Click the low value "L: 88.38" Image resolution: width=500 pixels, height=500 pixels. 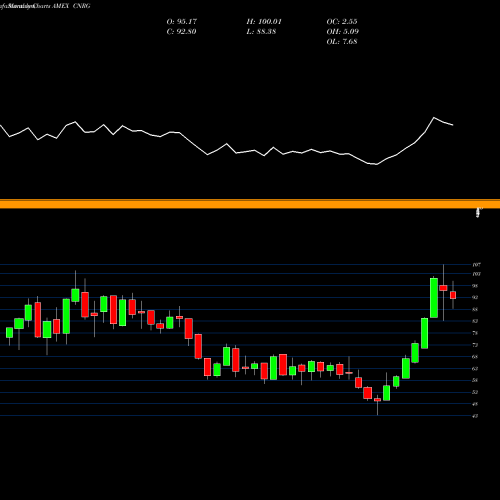[x=261, y=32]
